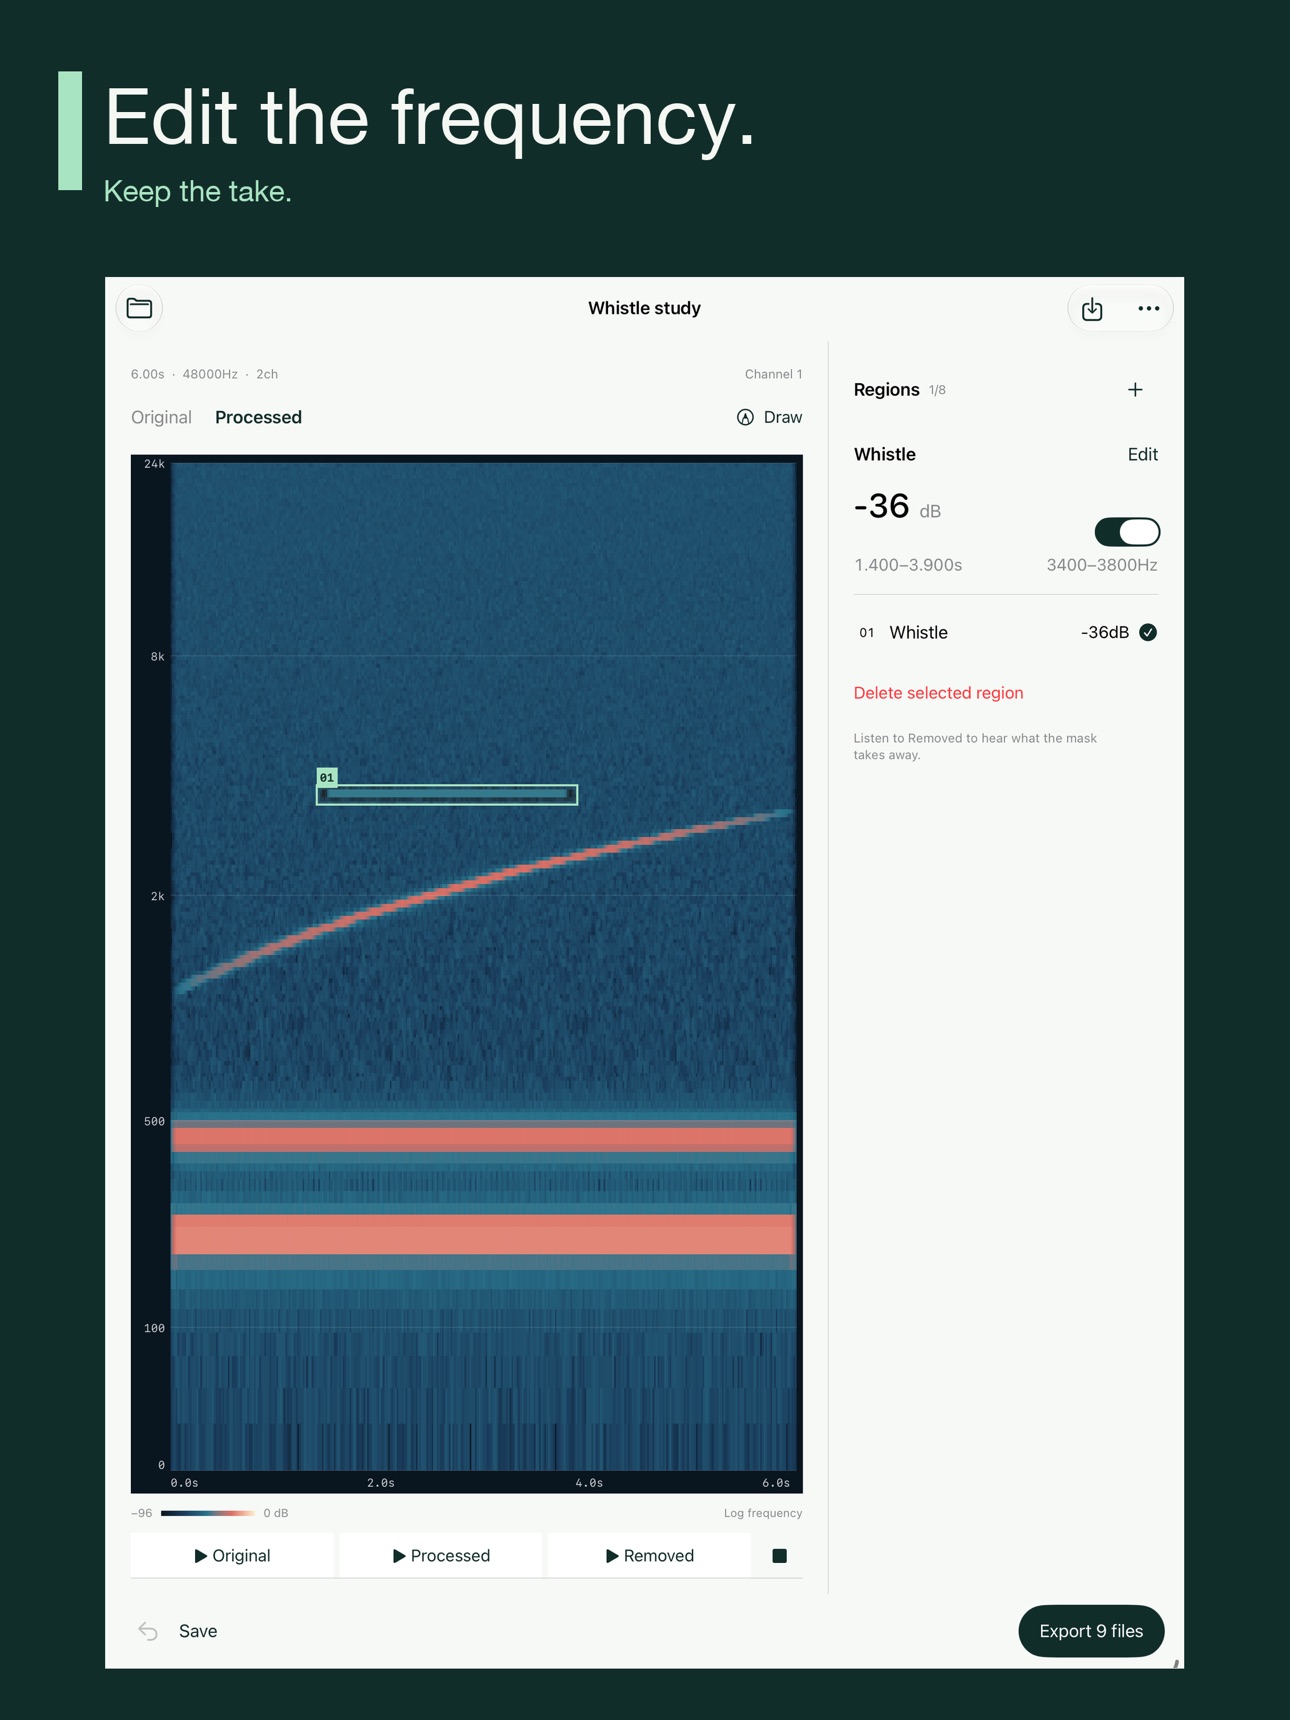Click the whistle sweep line in spectrogram
Viewport: 1290px width, 1720px height.
(x=485, y=880)
